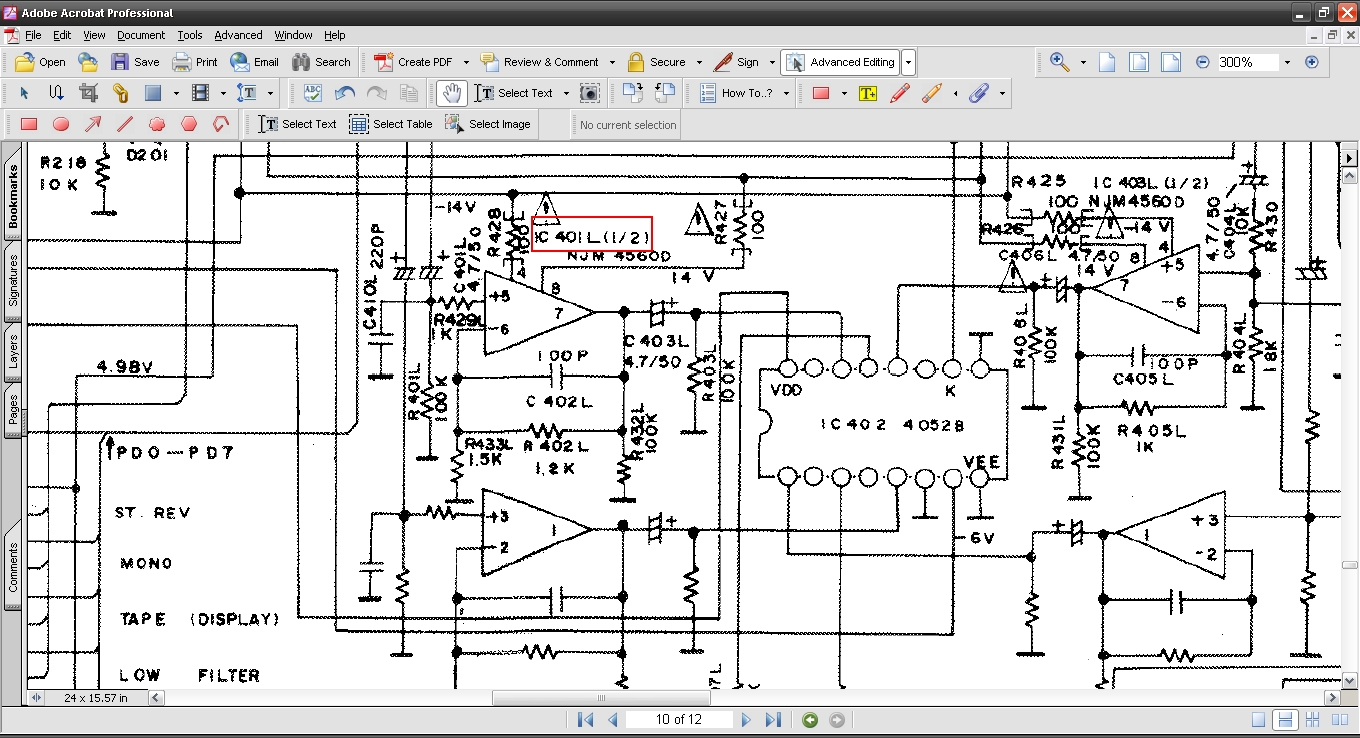1360x738 pixels.
Task: Pick the Arrow drawing tool
Action: pos(93,124)
